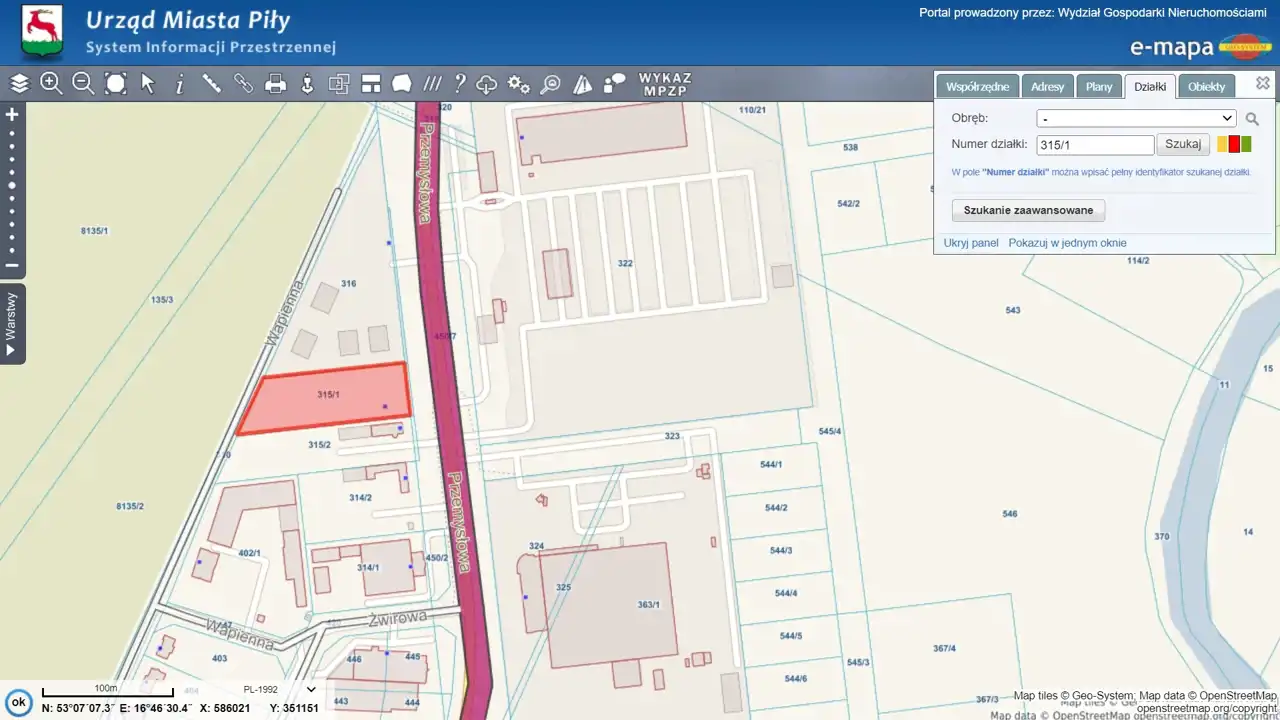Image resolution: width=1280 pixels, height=720 pixels.
Task: Open the Obręb dropdown list
Action: [x=1136, y=118]
